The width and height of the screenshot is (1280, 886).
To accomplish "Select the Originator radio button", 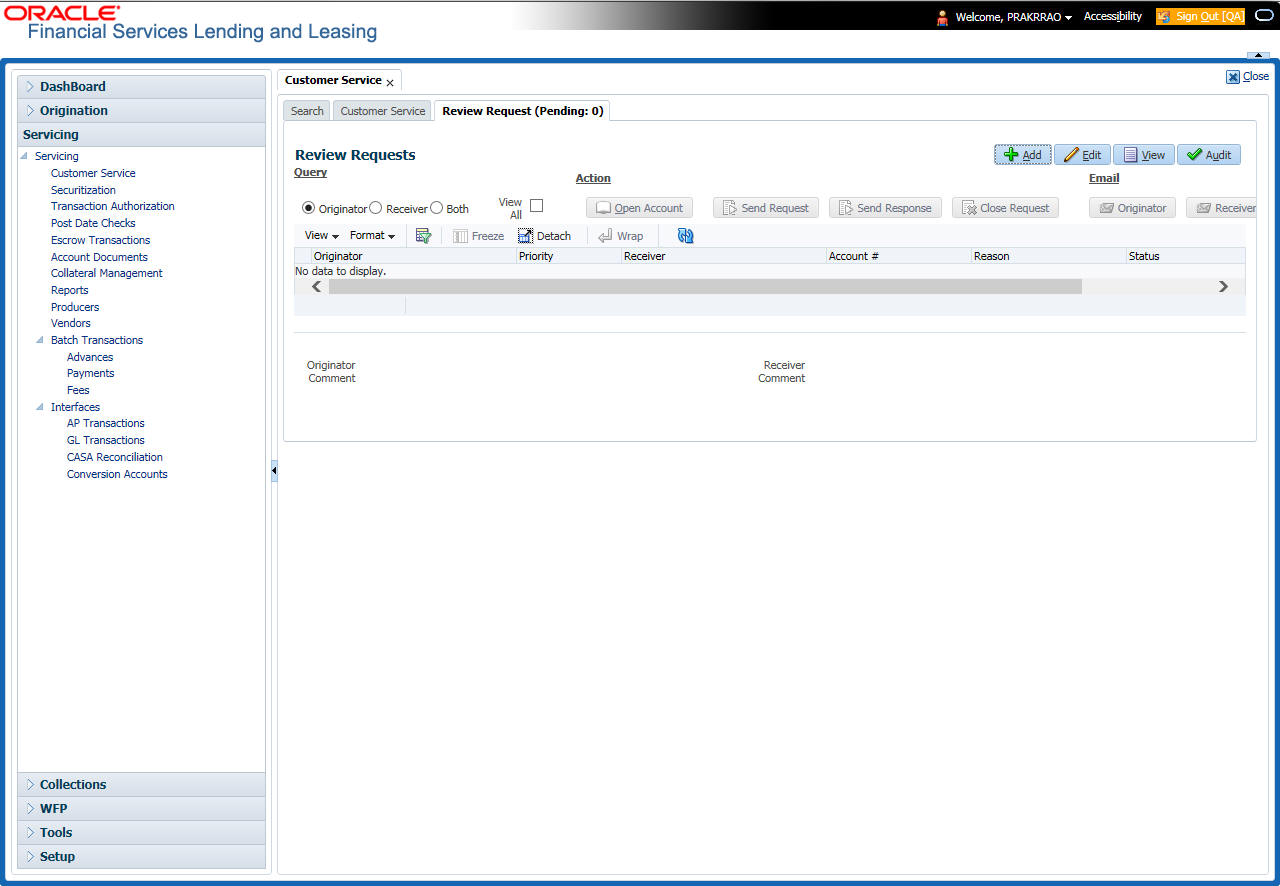I will pos(308,208).
